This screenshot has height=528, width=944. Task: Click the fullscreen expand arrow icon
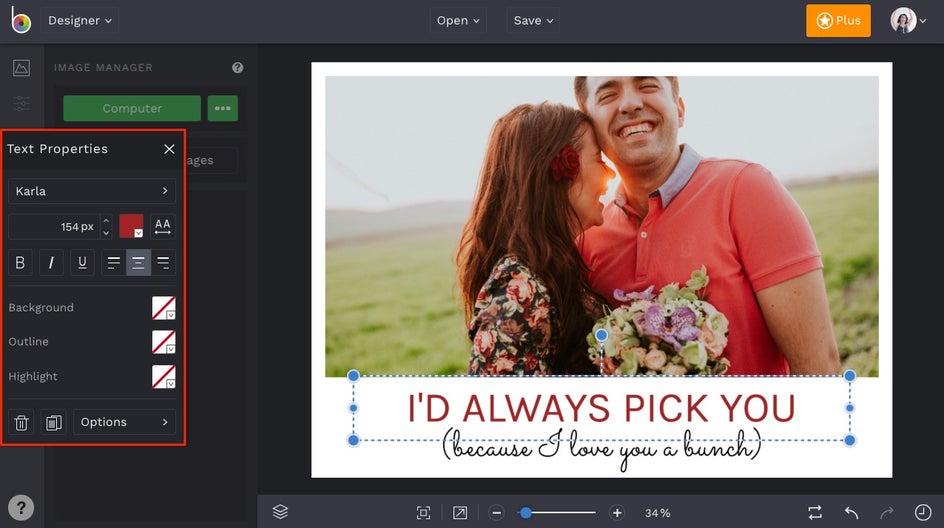tap(460, 512)
